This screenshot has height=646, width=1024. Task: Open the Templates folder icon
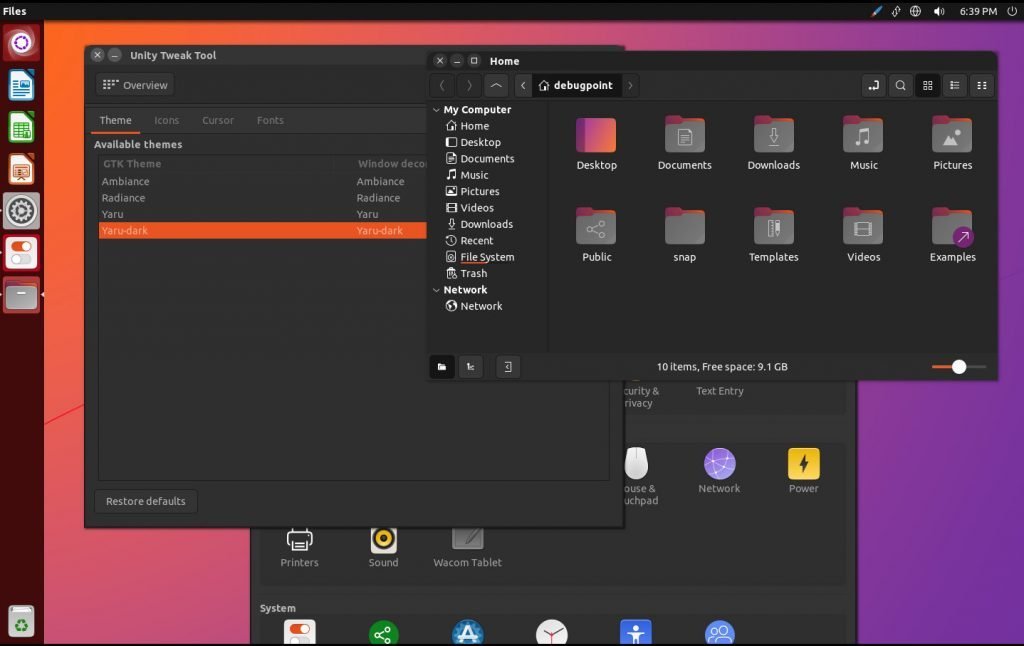[x=773, y=227]
